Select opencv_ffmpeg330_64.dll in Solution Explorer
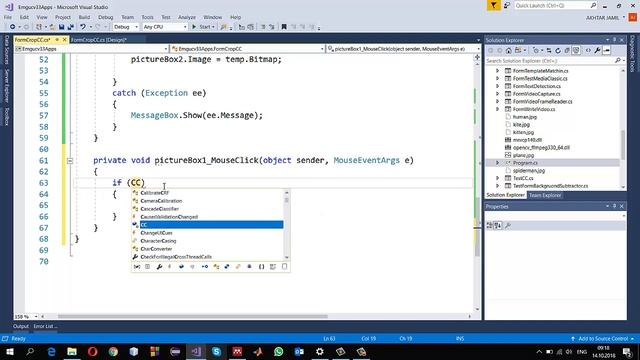 (541, 148)
